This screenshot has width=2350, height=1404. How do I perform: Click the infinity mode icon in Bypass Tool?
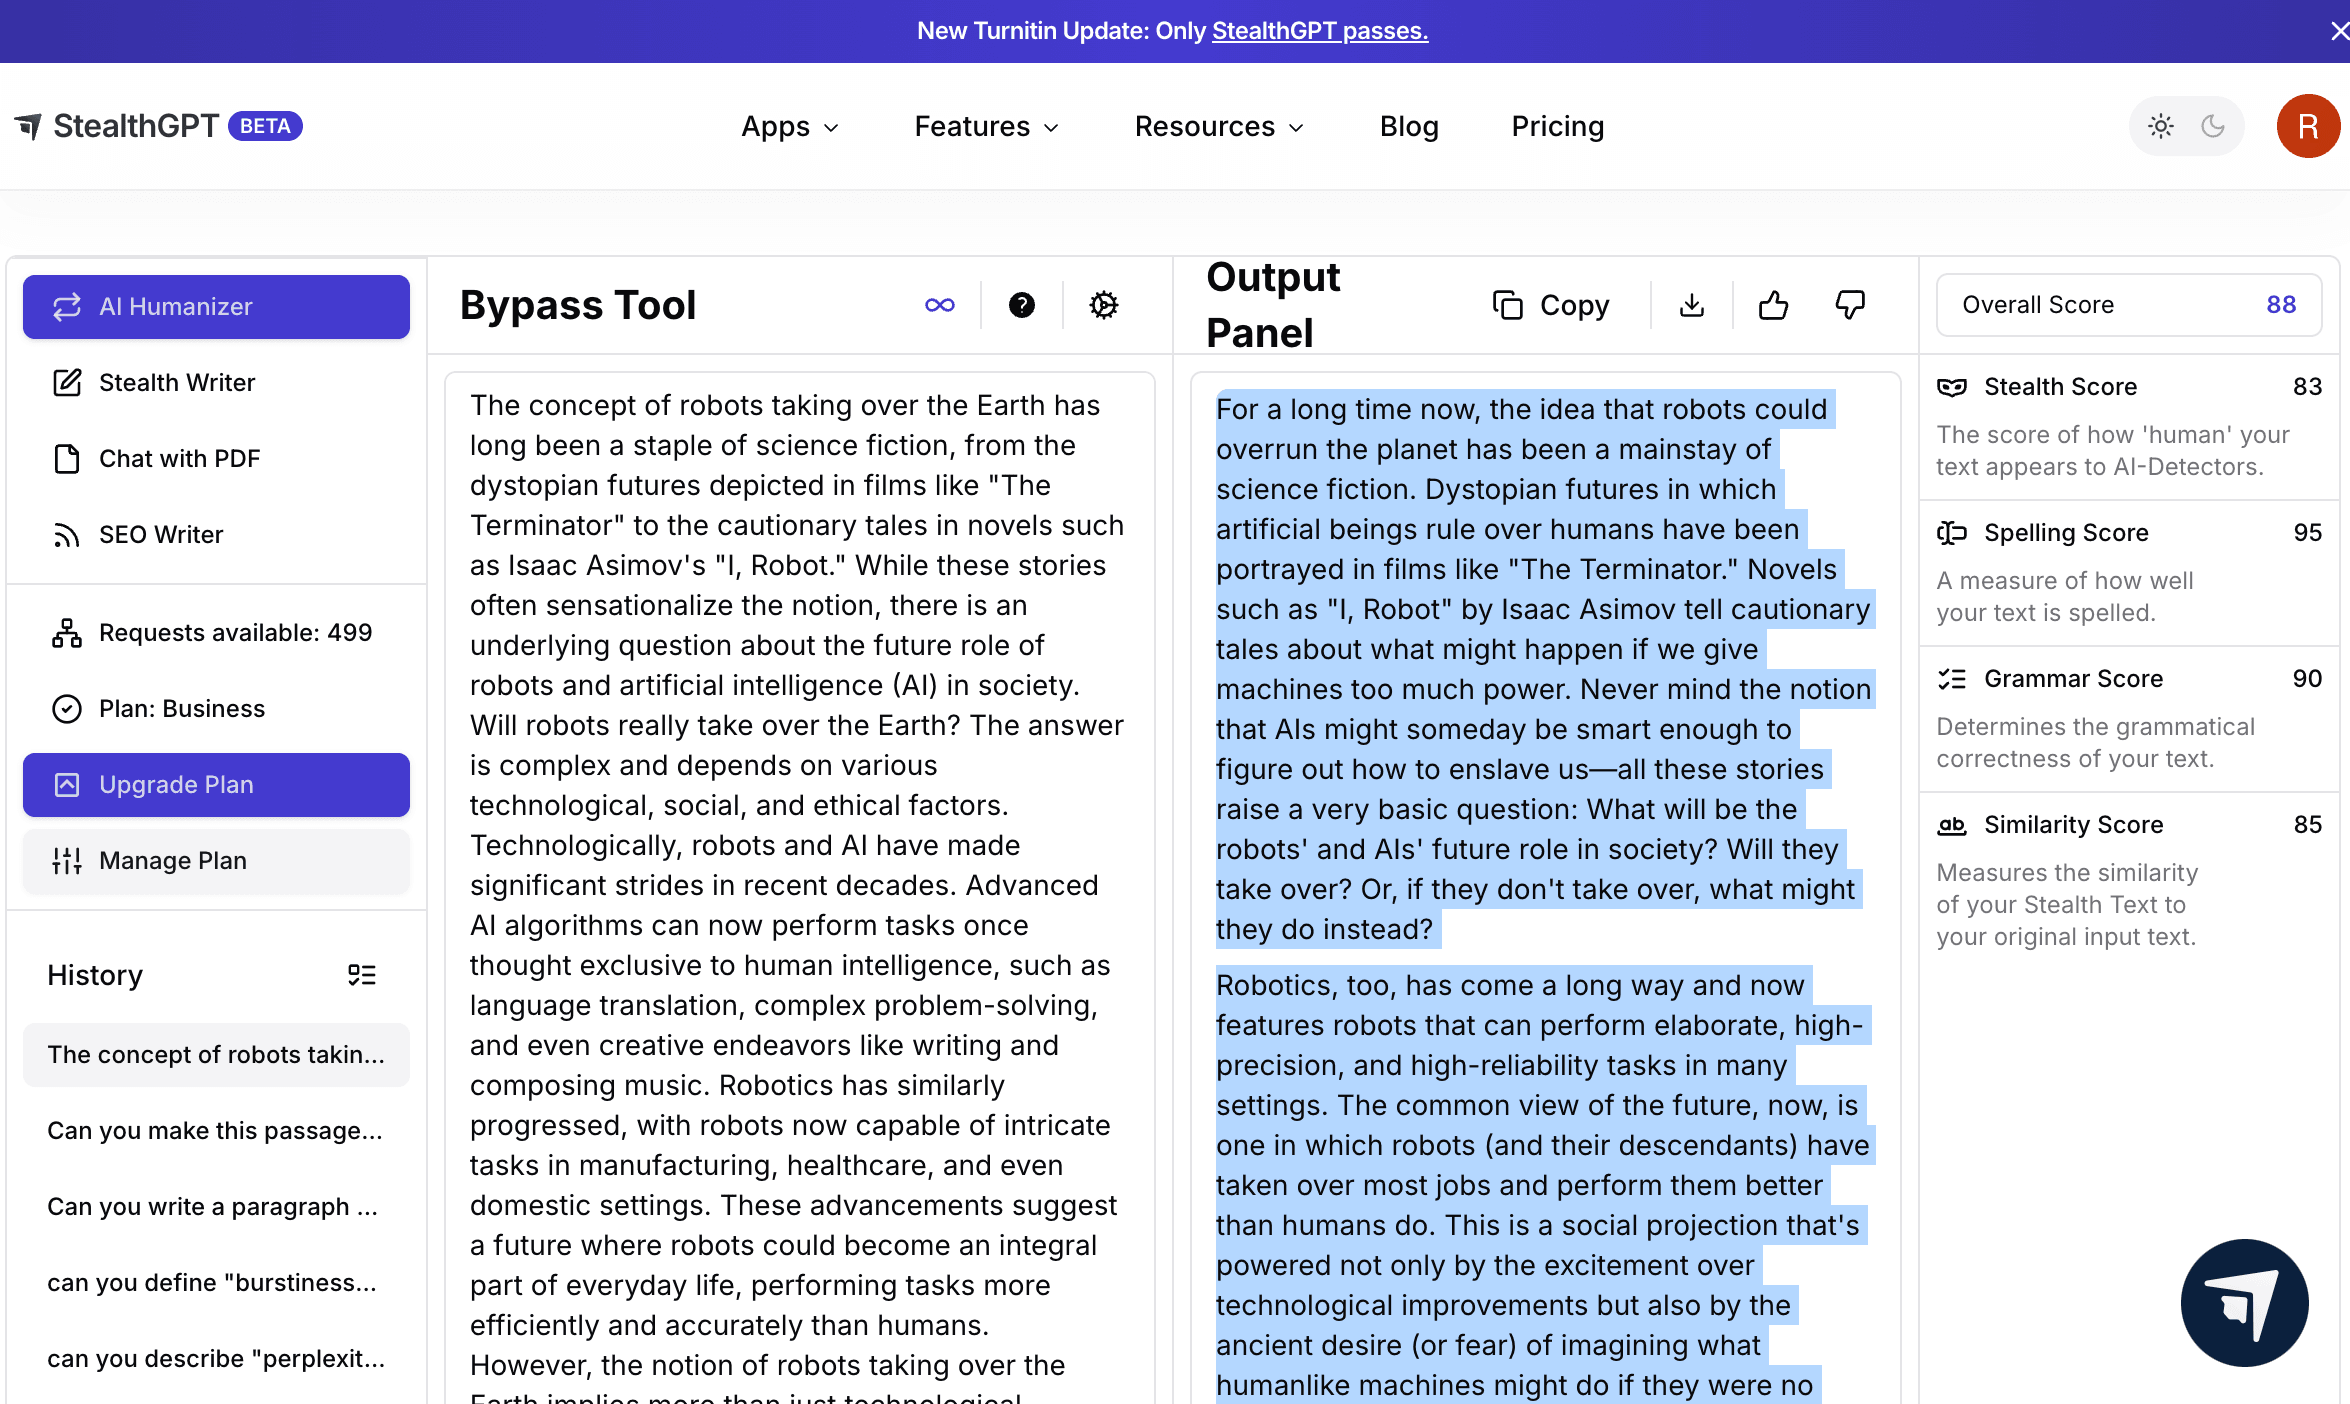coord(939,305)
